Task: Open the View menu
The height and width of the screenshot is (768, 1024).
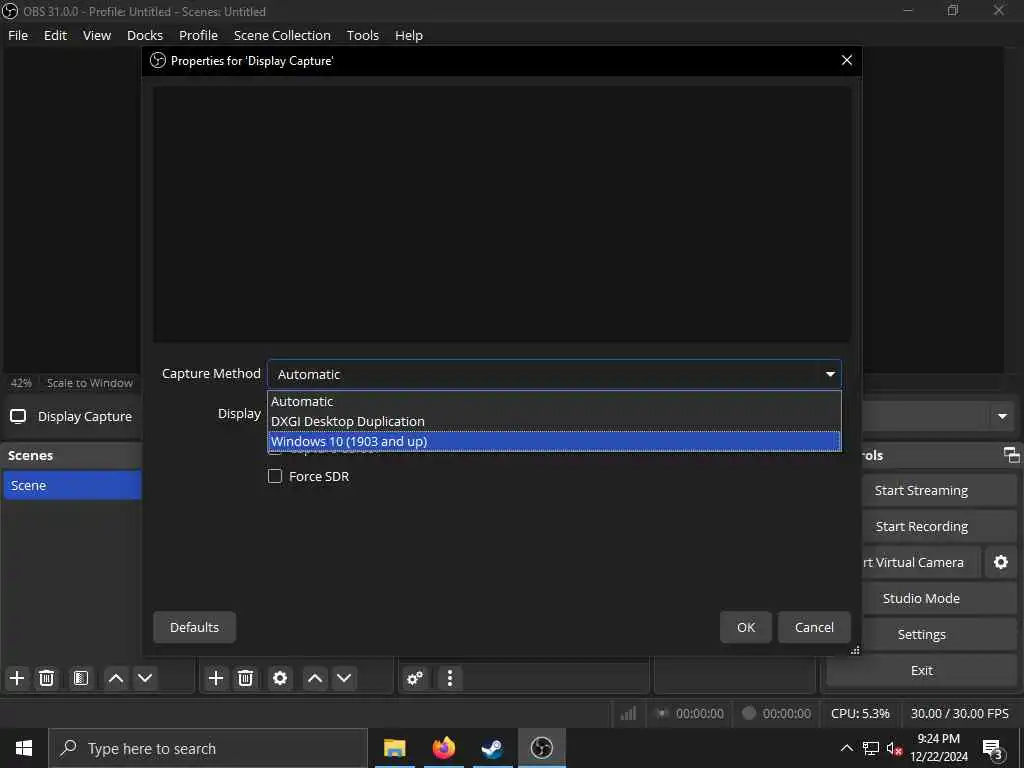Action: click(x=97, y=35)
